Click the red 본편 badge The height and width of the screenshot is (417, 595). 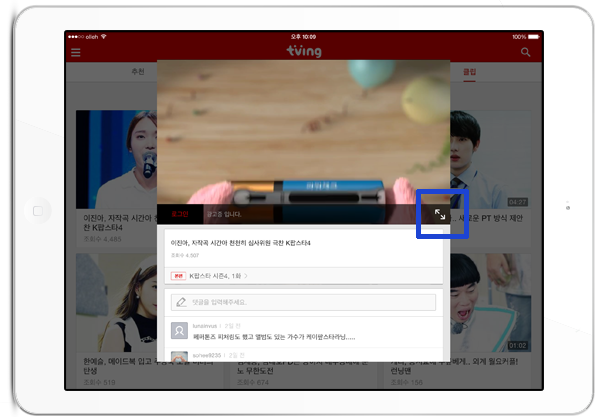click(x=178, y=276)
